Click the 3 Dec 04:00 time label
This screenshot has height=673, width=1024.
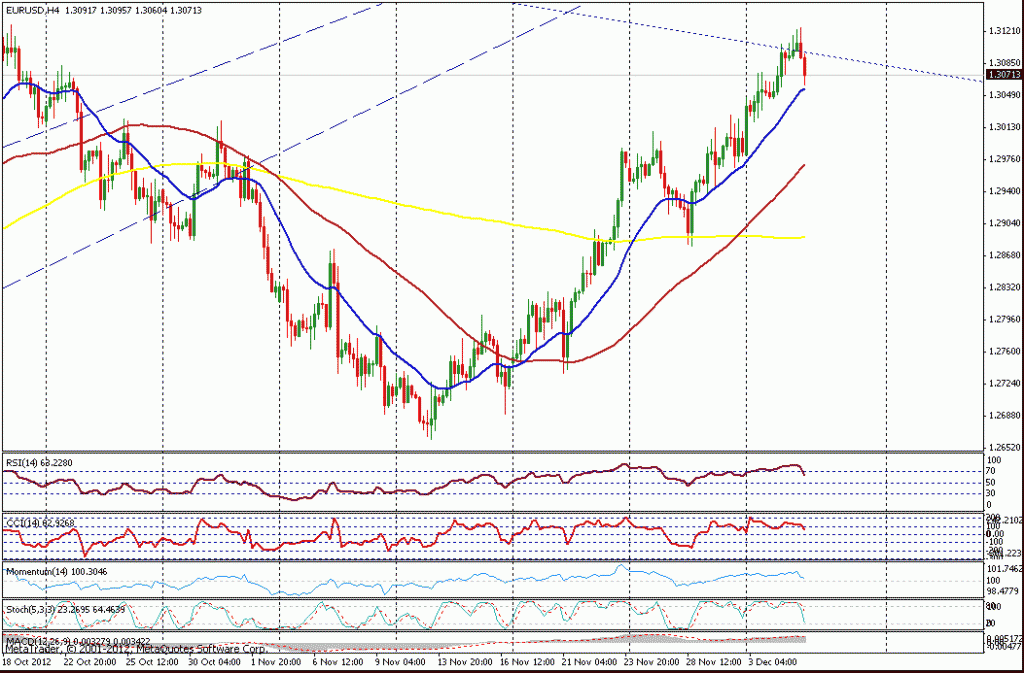click(772, 661)
